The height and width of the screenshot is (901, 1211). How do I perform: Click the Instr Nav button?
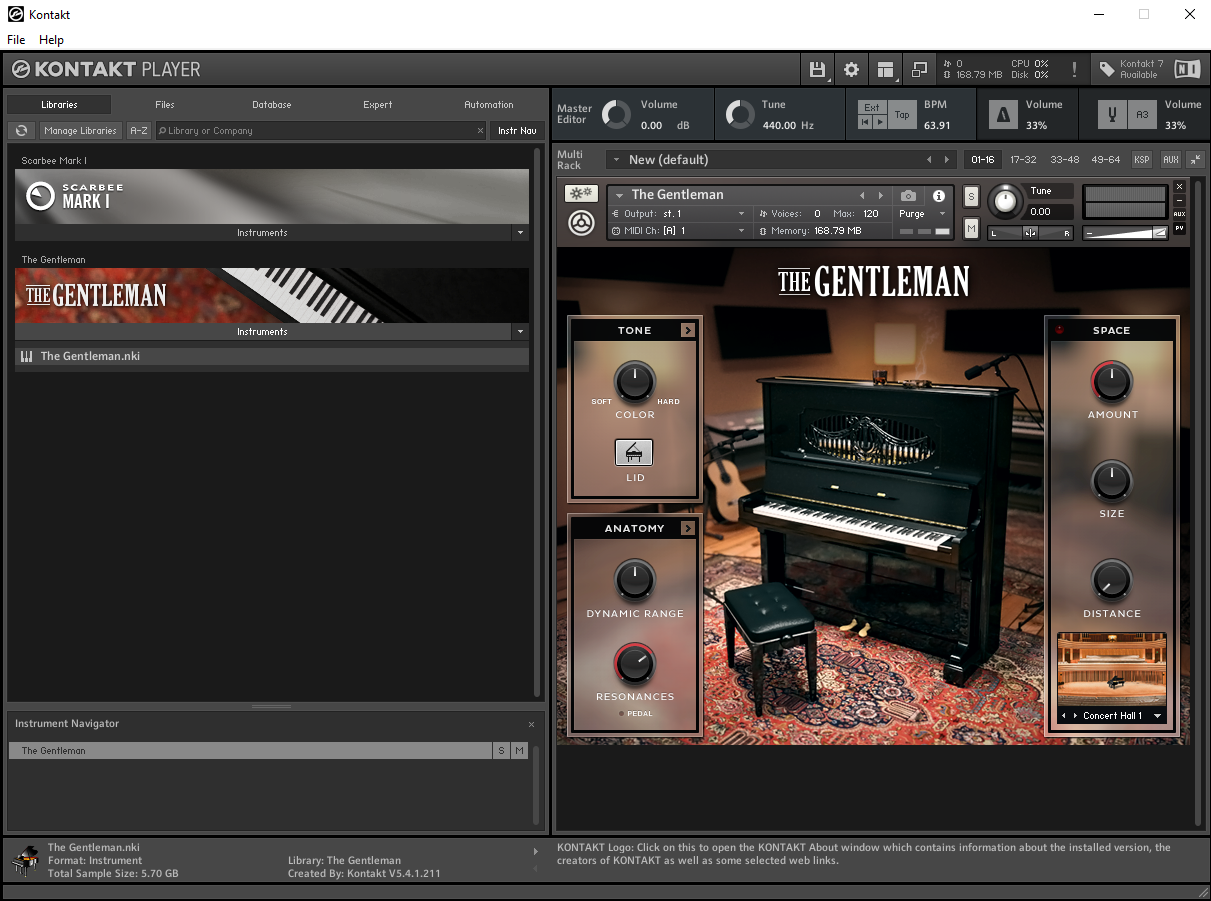(x=518, y=130)
